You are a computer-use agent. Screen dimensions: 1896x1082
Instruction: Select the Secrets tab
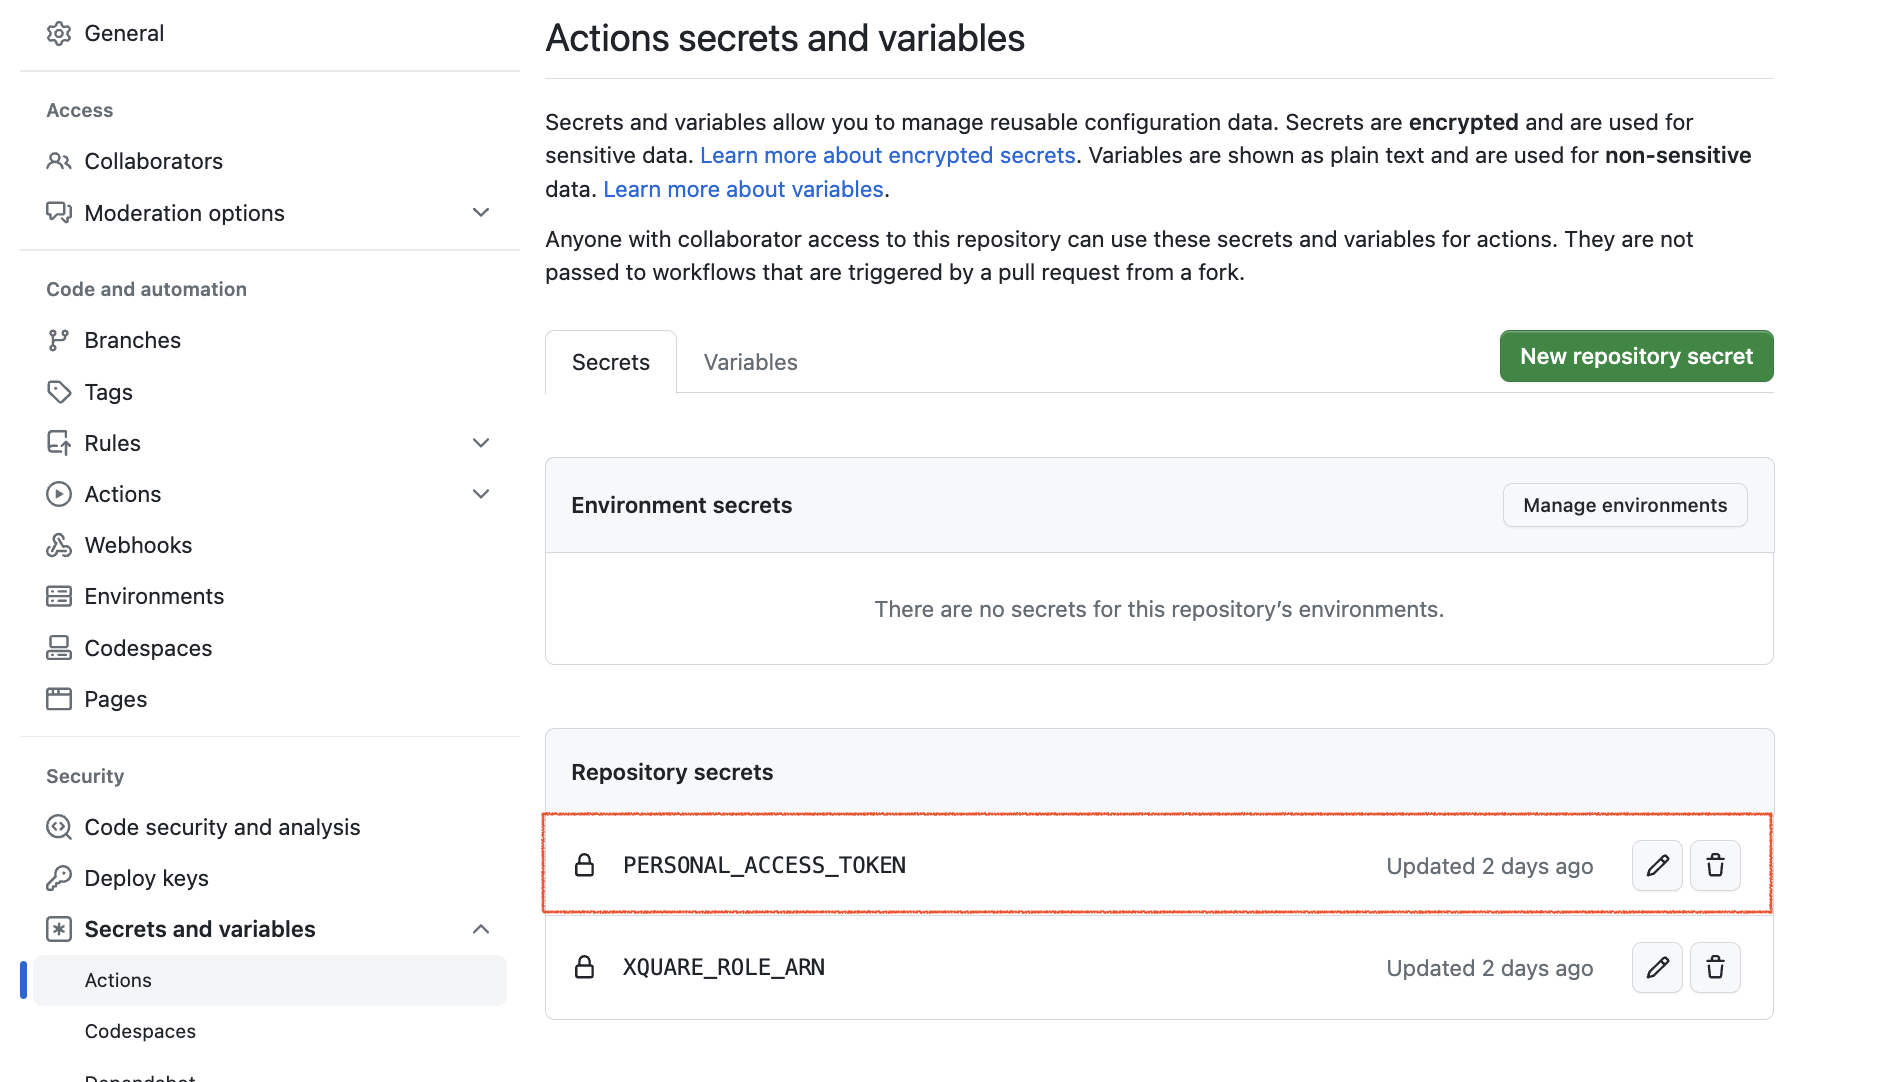[610, 362]
